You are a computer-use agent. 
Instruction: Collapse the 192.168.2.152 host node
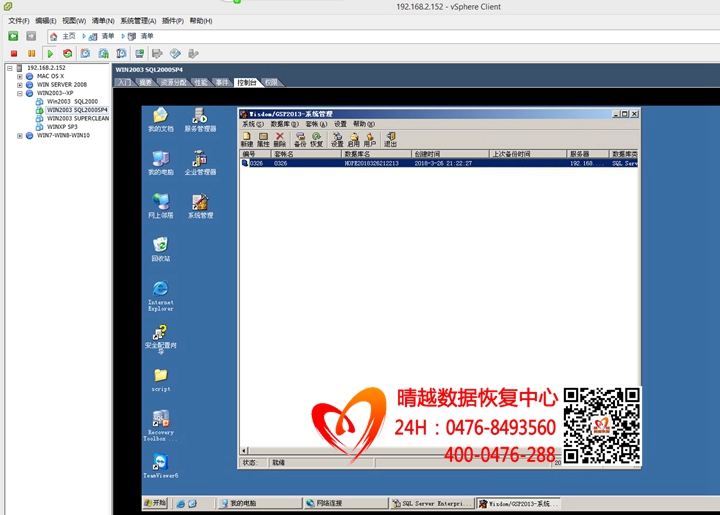(x=9, y=68)
